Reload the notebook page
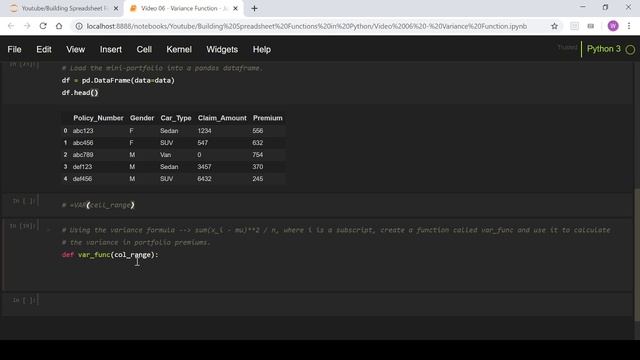640x360 pixels. point(43,26)
